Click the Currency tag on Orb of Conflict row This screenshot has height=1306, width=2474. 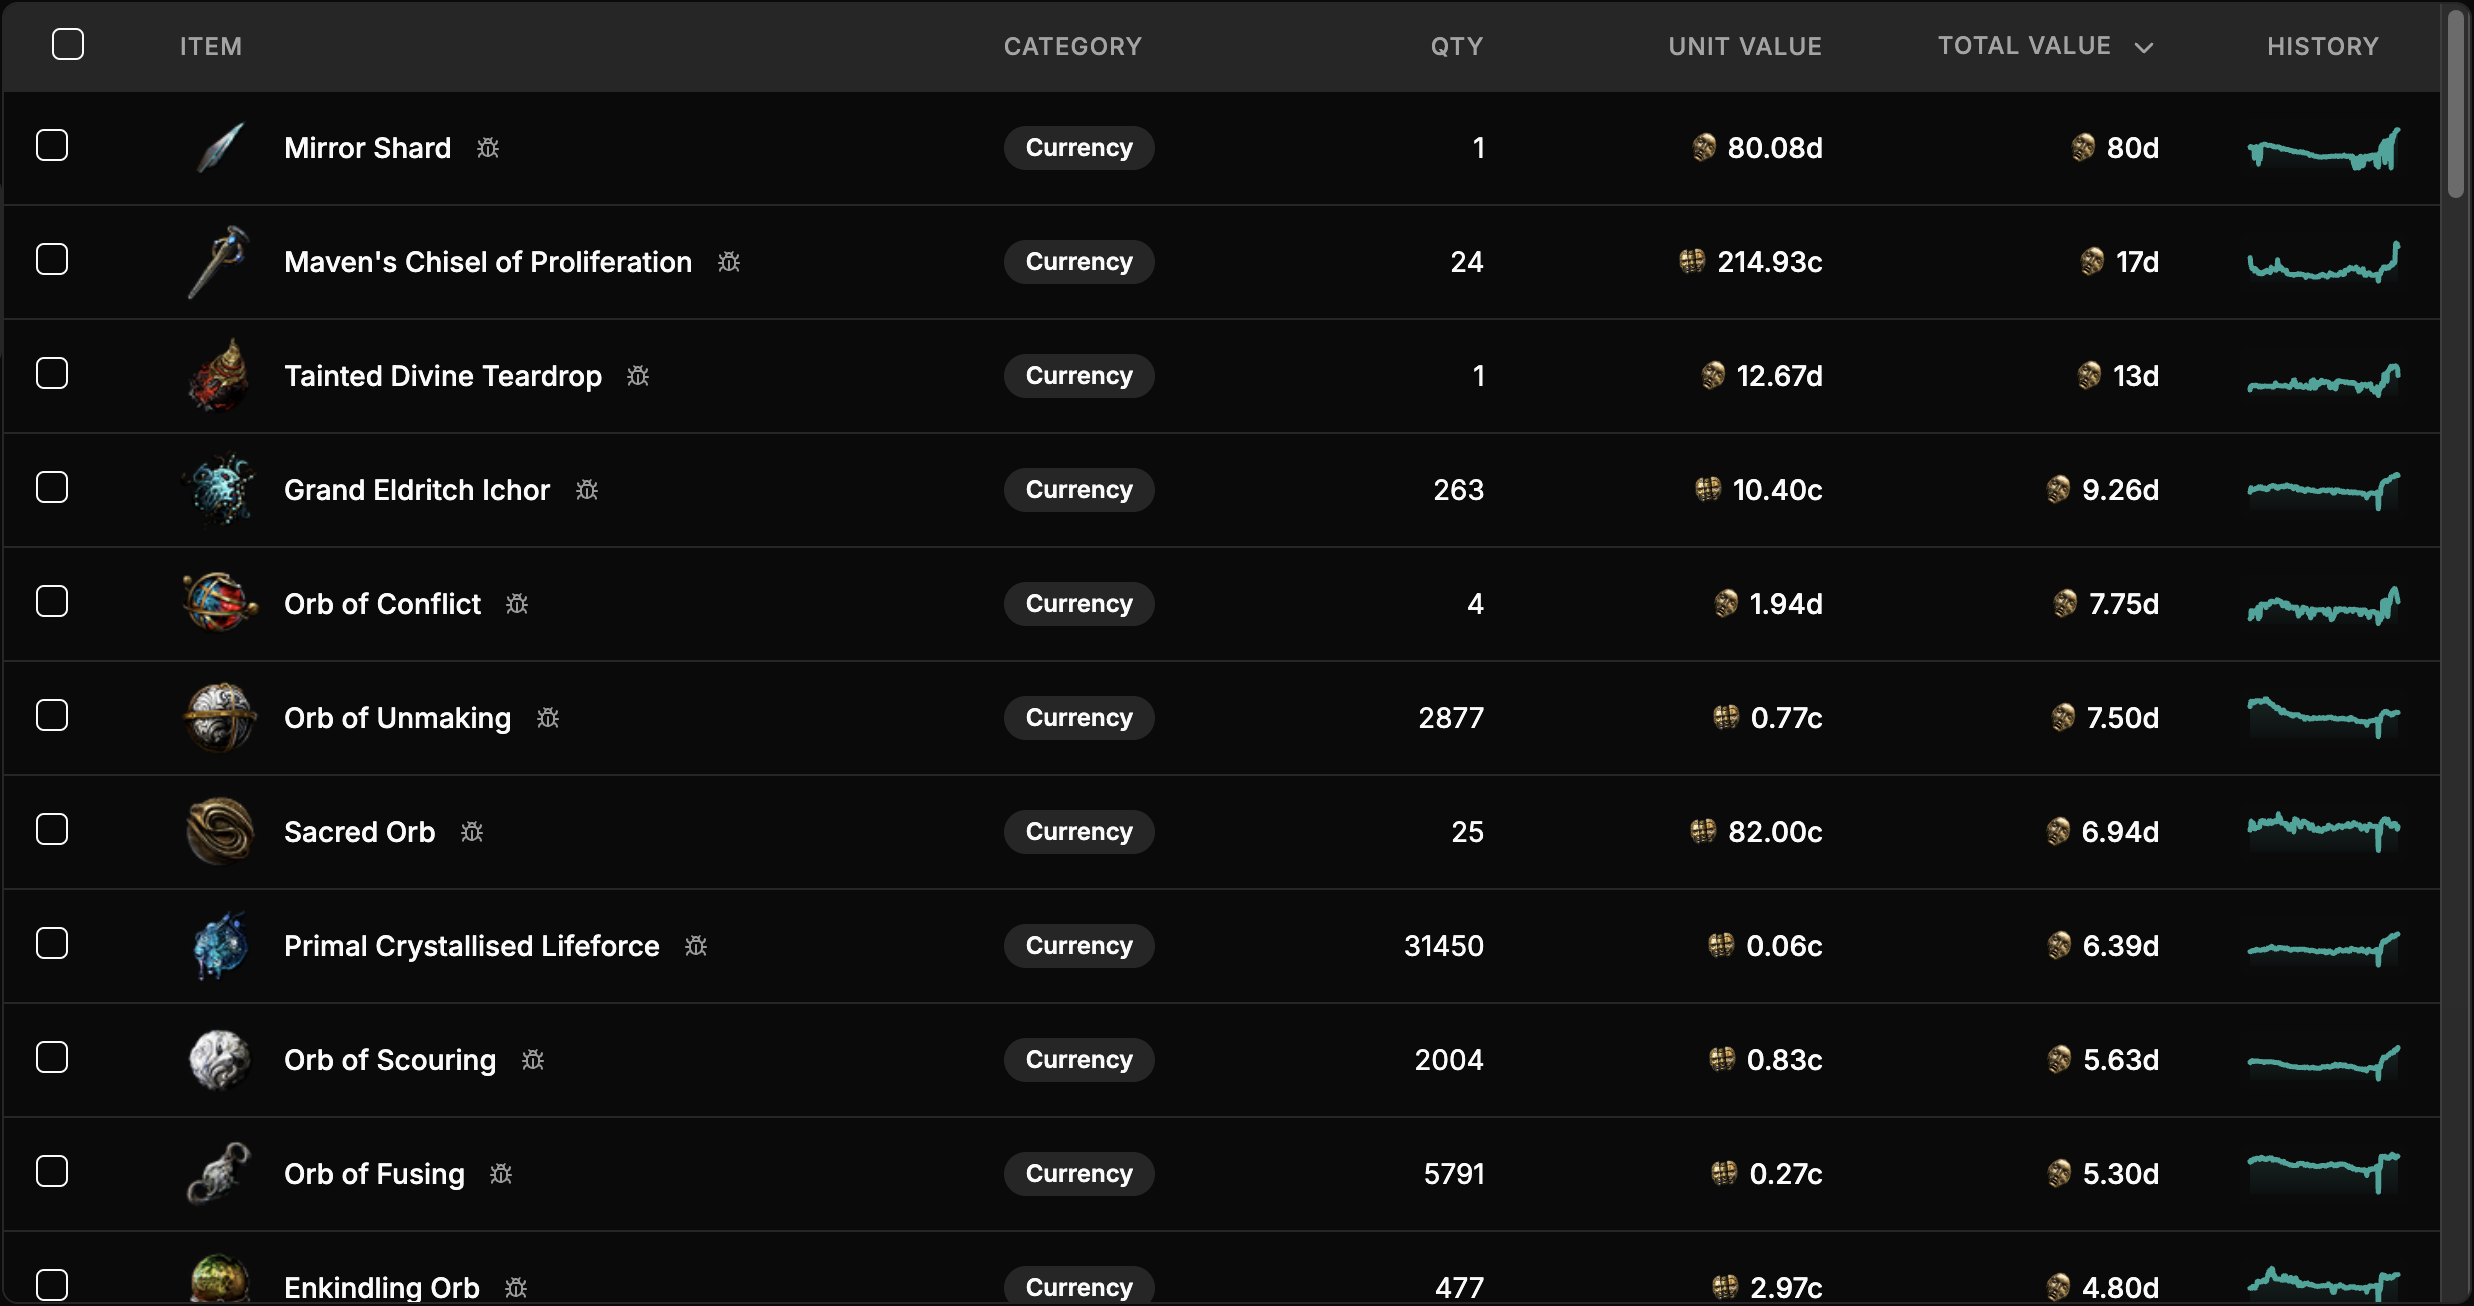point(1079,604)
